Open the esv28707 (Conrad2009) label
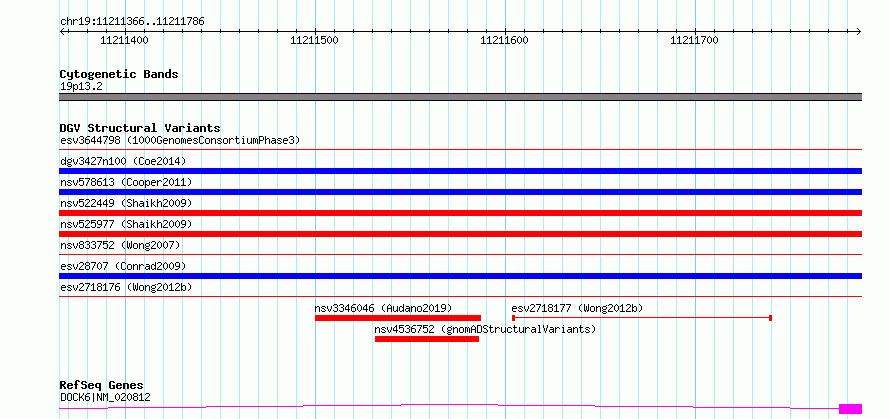Image resolution: width=890 pixels, height=419 pixels. [x=123, y=266]
